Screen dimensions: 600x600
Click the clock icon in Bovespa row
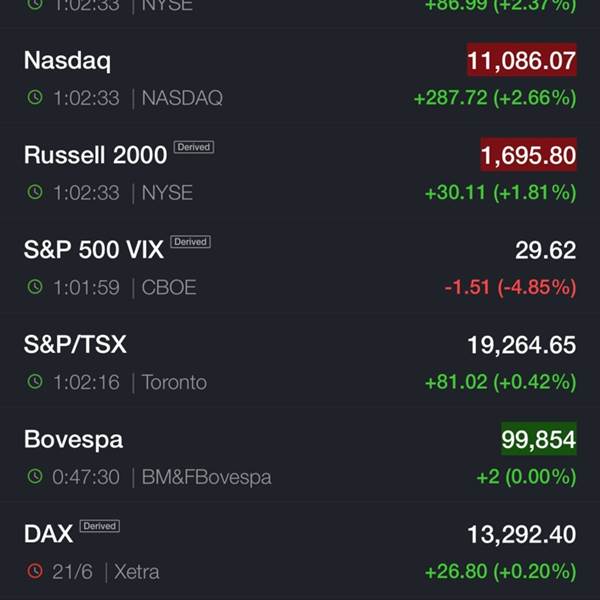click(x=35, y=476)
